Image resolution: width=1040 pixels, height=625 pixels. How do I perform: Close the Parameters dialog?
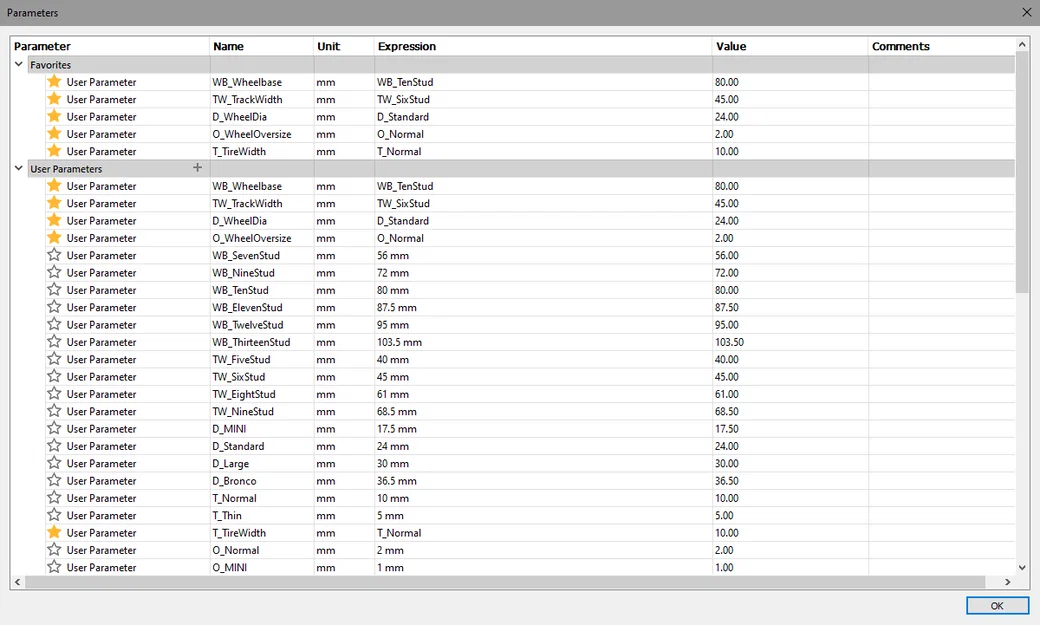click(x=1026, y=13)
